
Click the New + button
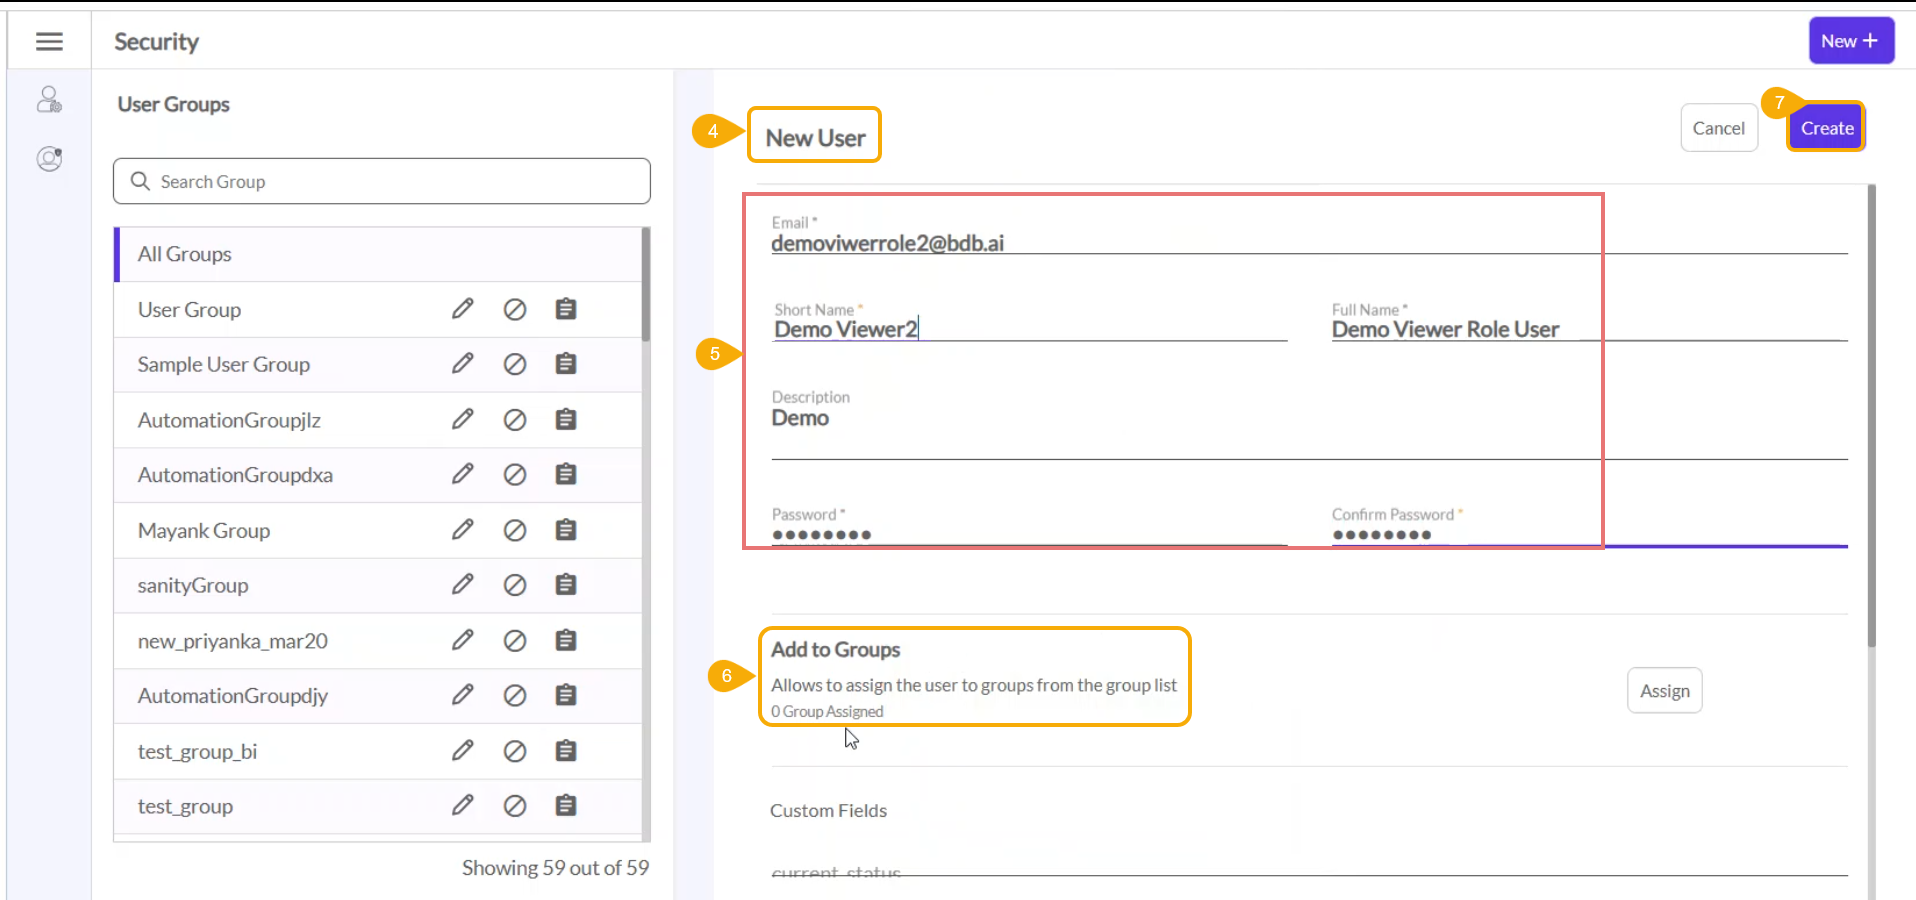pos(1850,41)
